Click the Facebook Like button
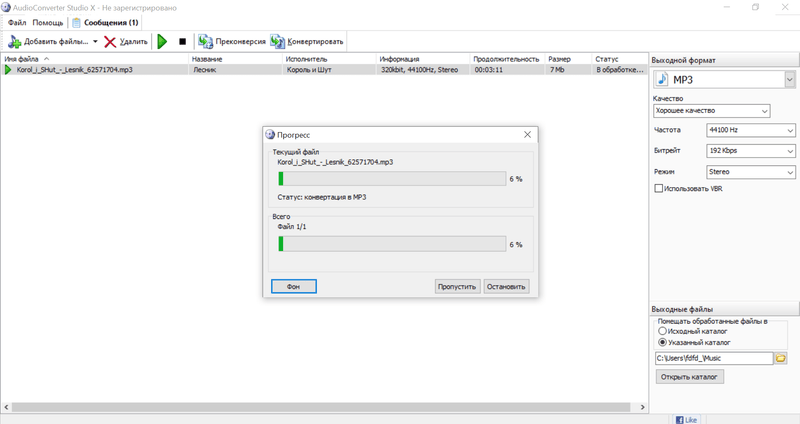 (686, 419)
